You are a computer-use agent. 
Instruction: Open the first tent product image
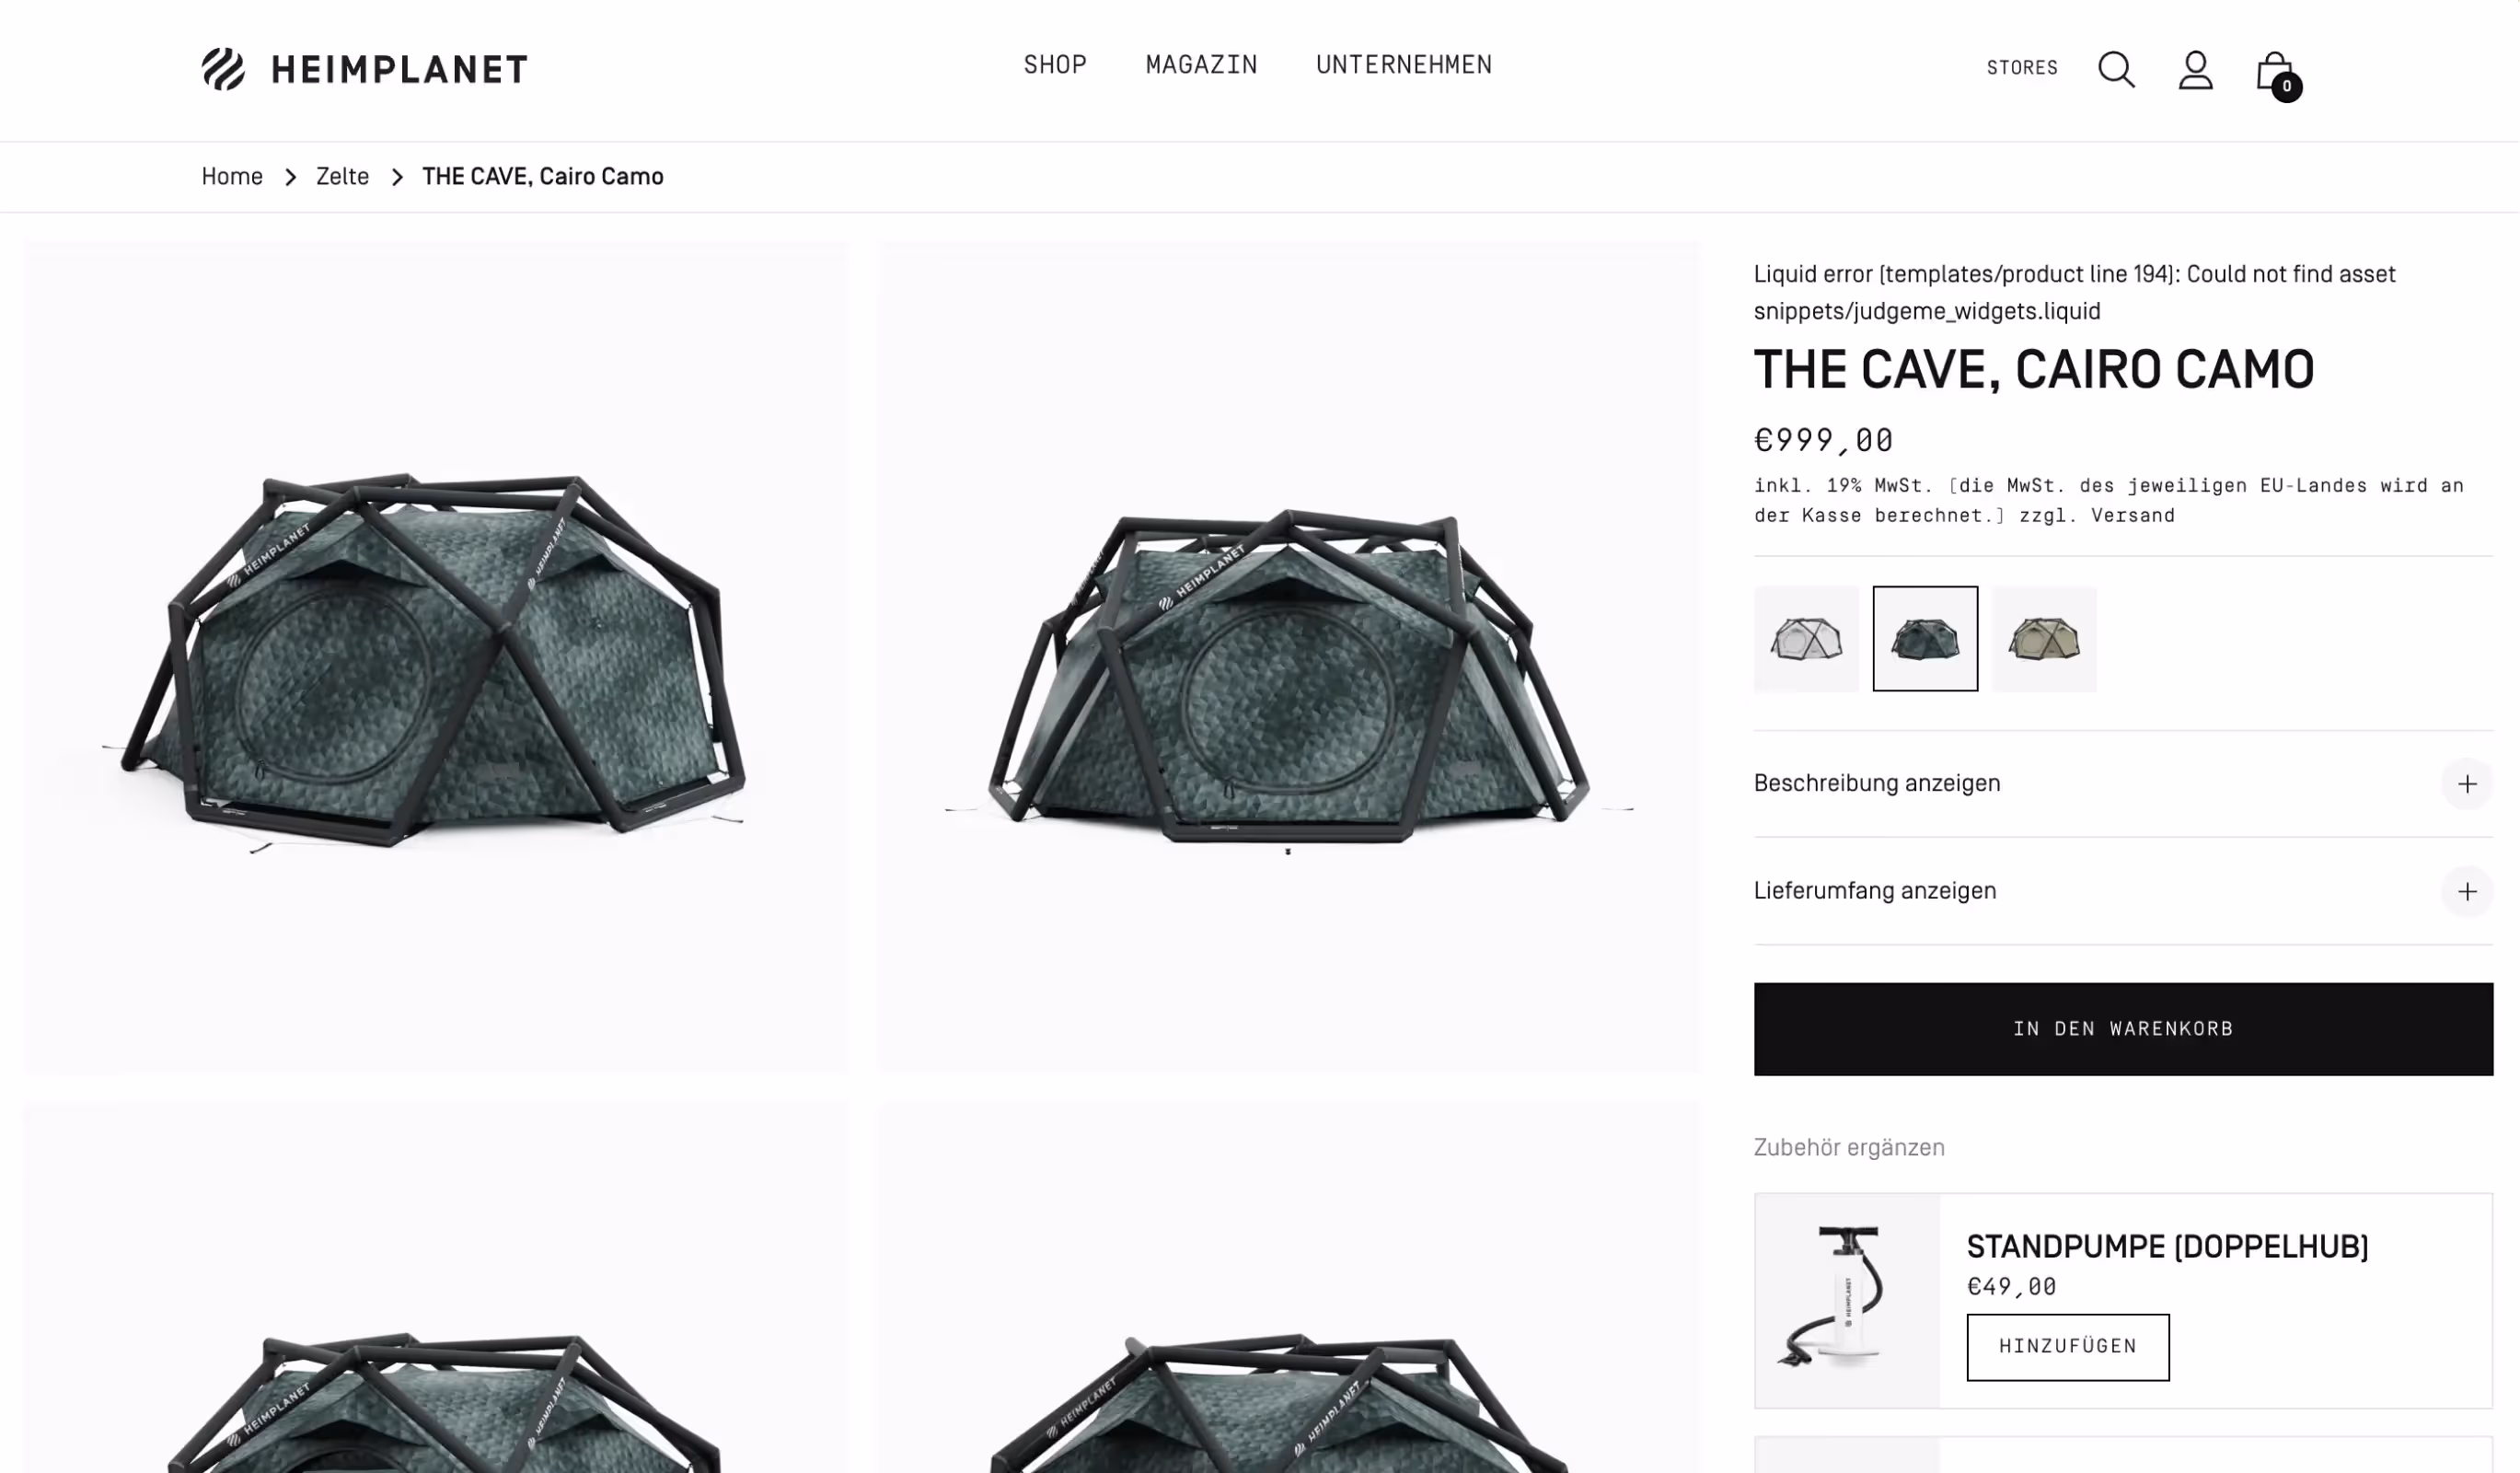(x=437, y=657)
